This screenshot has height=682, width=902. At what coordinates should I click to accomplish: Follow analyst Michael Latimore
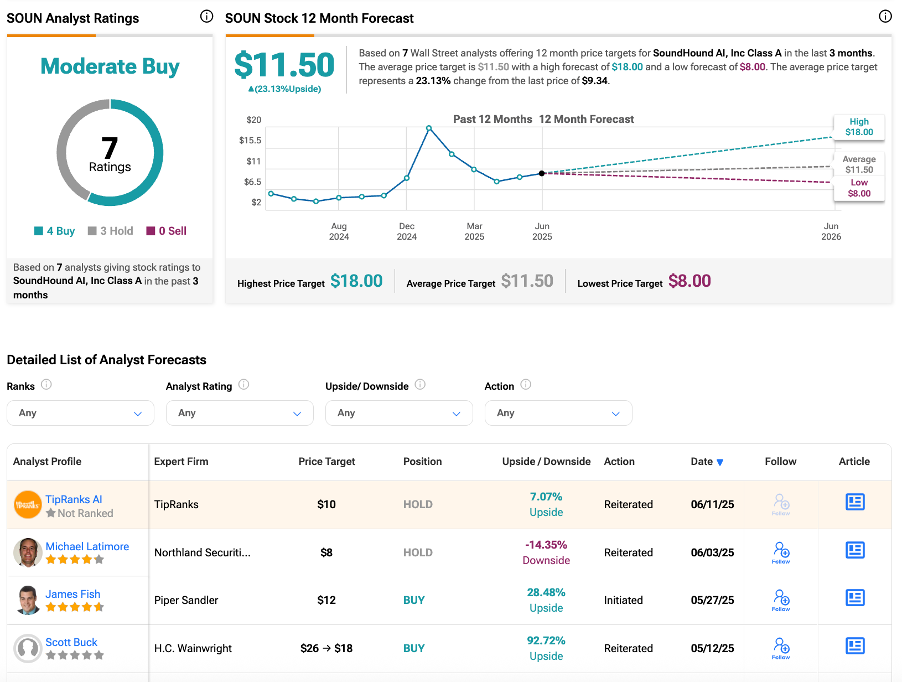pyautogui.click(x=781, y=553)
